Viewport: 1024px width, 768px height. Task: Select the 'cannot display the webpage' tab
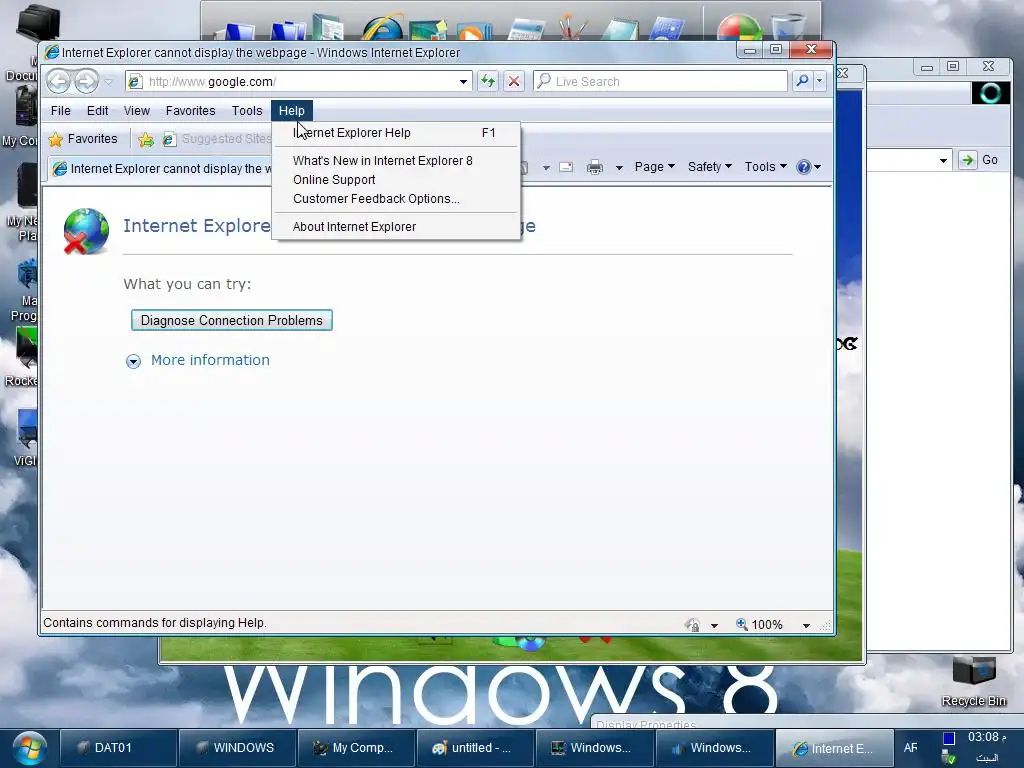click(161, 168)
